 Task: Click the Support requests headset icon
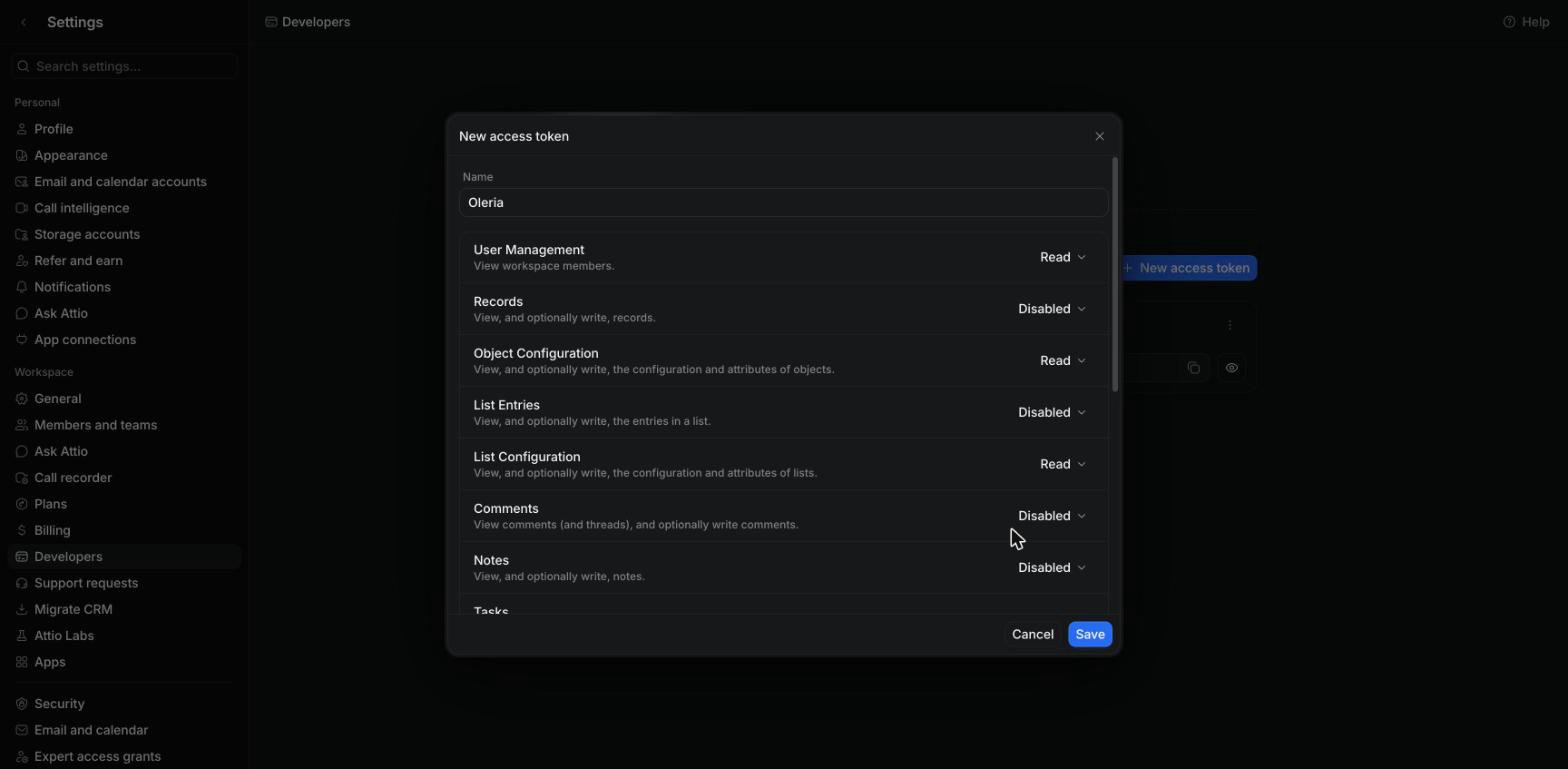pos(22,583)
